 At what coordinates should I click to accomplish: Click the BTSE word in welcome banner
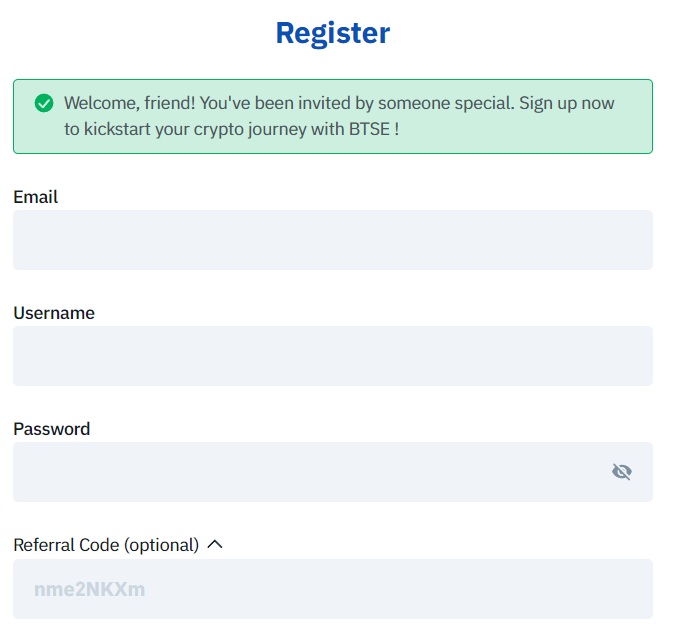coord(369,129)
